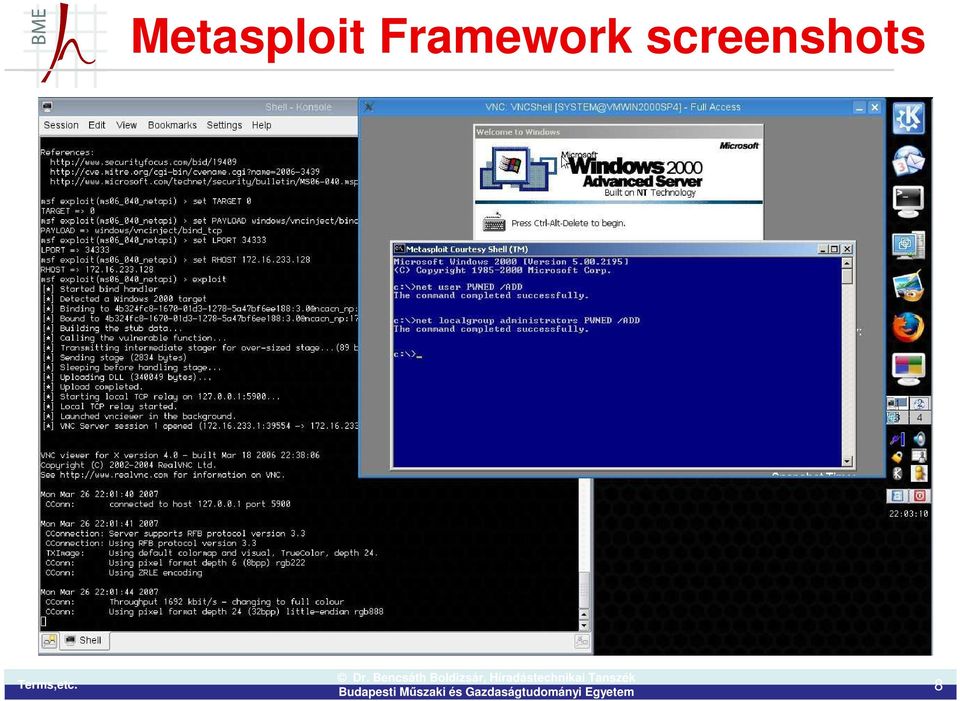
Task: Click the 'Metasploit Framework screenshots' slide title
Action: pyautogui.click(x=528, y=37)
